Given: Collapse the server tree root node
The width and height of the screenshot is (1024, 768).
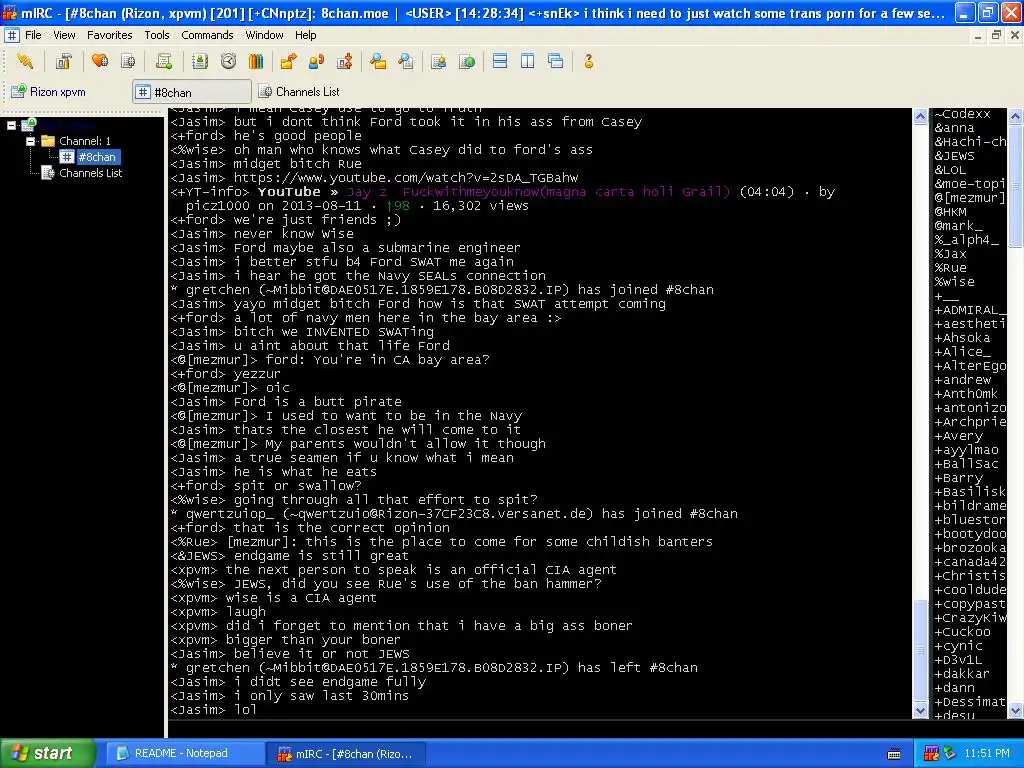Looking at the screenshot, I should click(x=11, y=125).
